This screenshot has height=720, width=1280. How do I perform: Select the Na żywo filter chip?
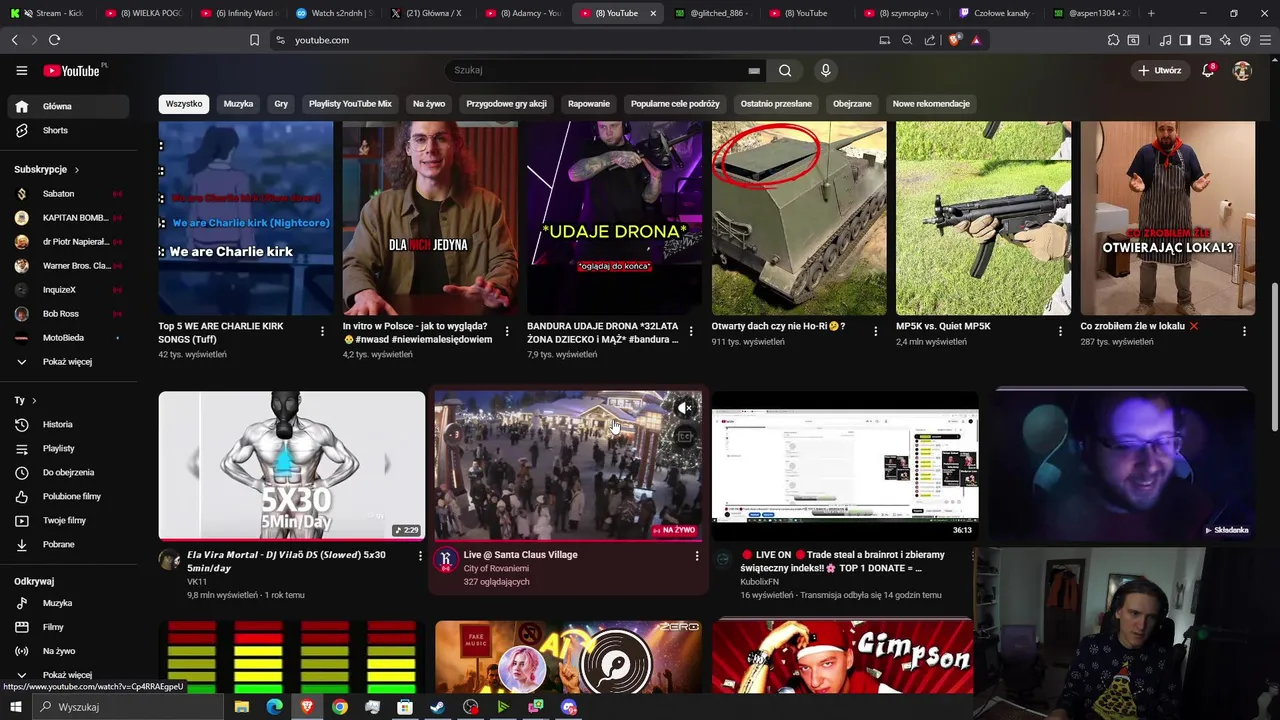click(x=429, y=104)
